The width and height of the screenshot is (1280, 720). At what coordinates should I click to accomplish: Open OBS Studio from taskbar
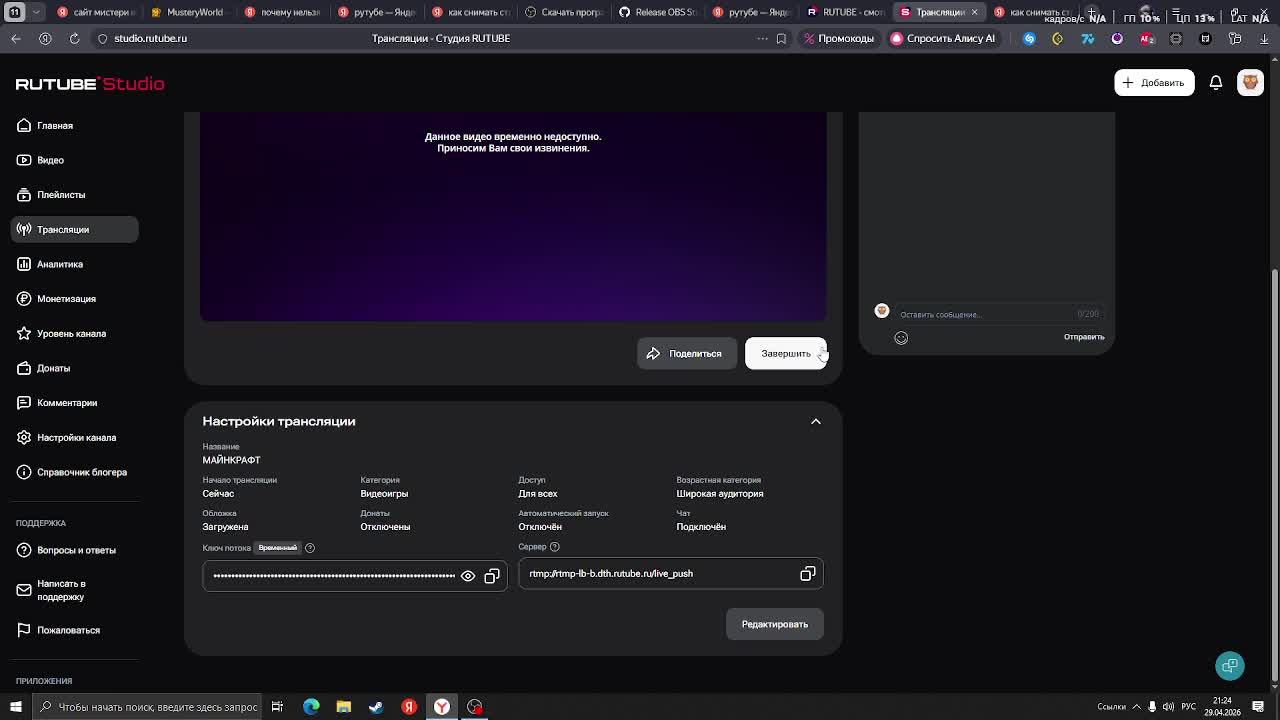(x=474, y=707)
